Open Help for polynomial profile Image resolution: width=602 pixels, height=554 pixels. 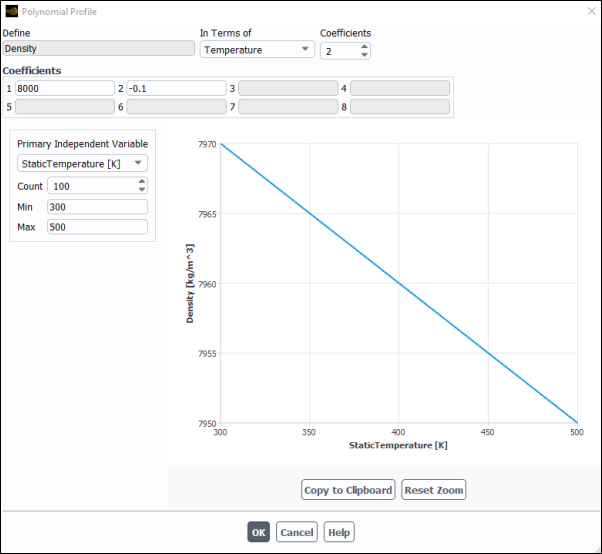click(x=339, y=532)
